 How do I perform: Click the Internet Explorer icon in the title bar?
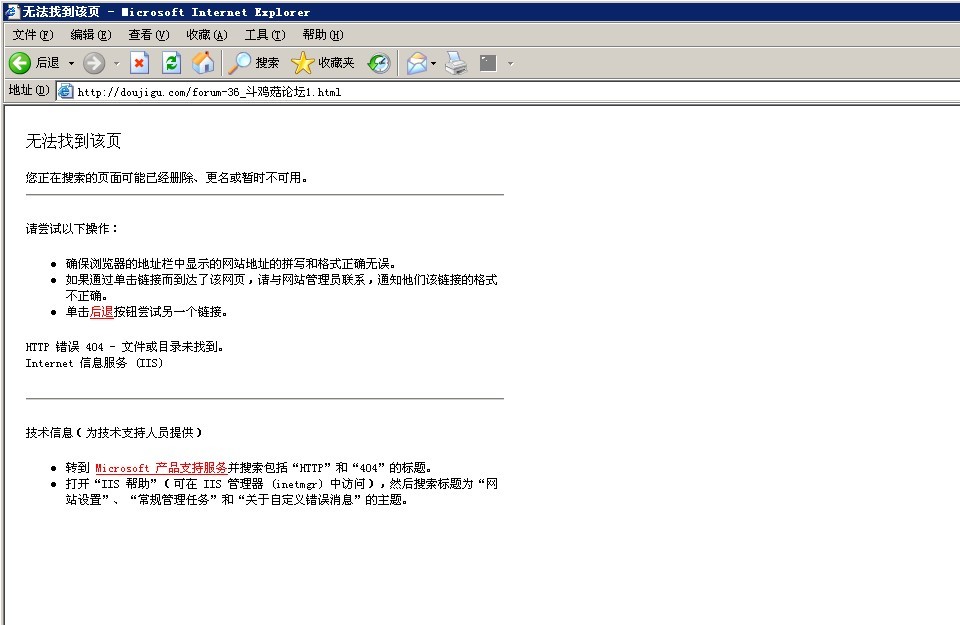click(12, 12)
